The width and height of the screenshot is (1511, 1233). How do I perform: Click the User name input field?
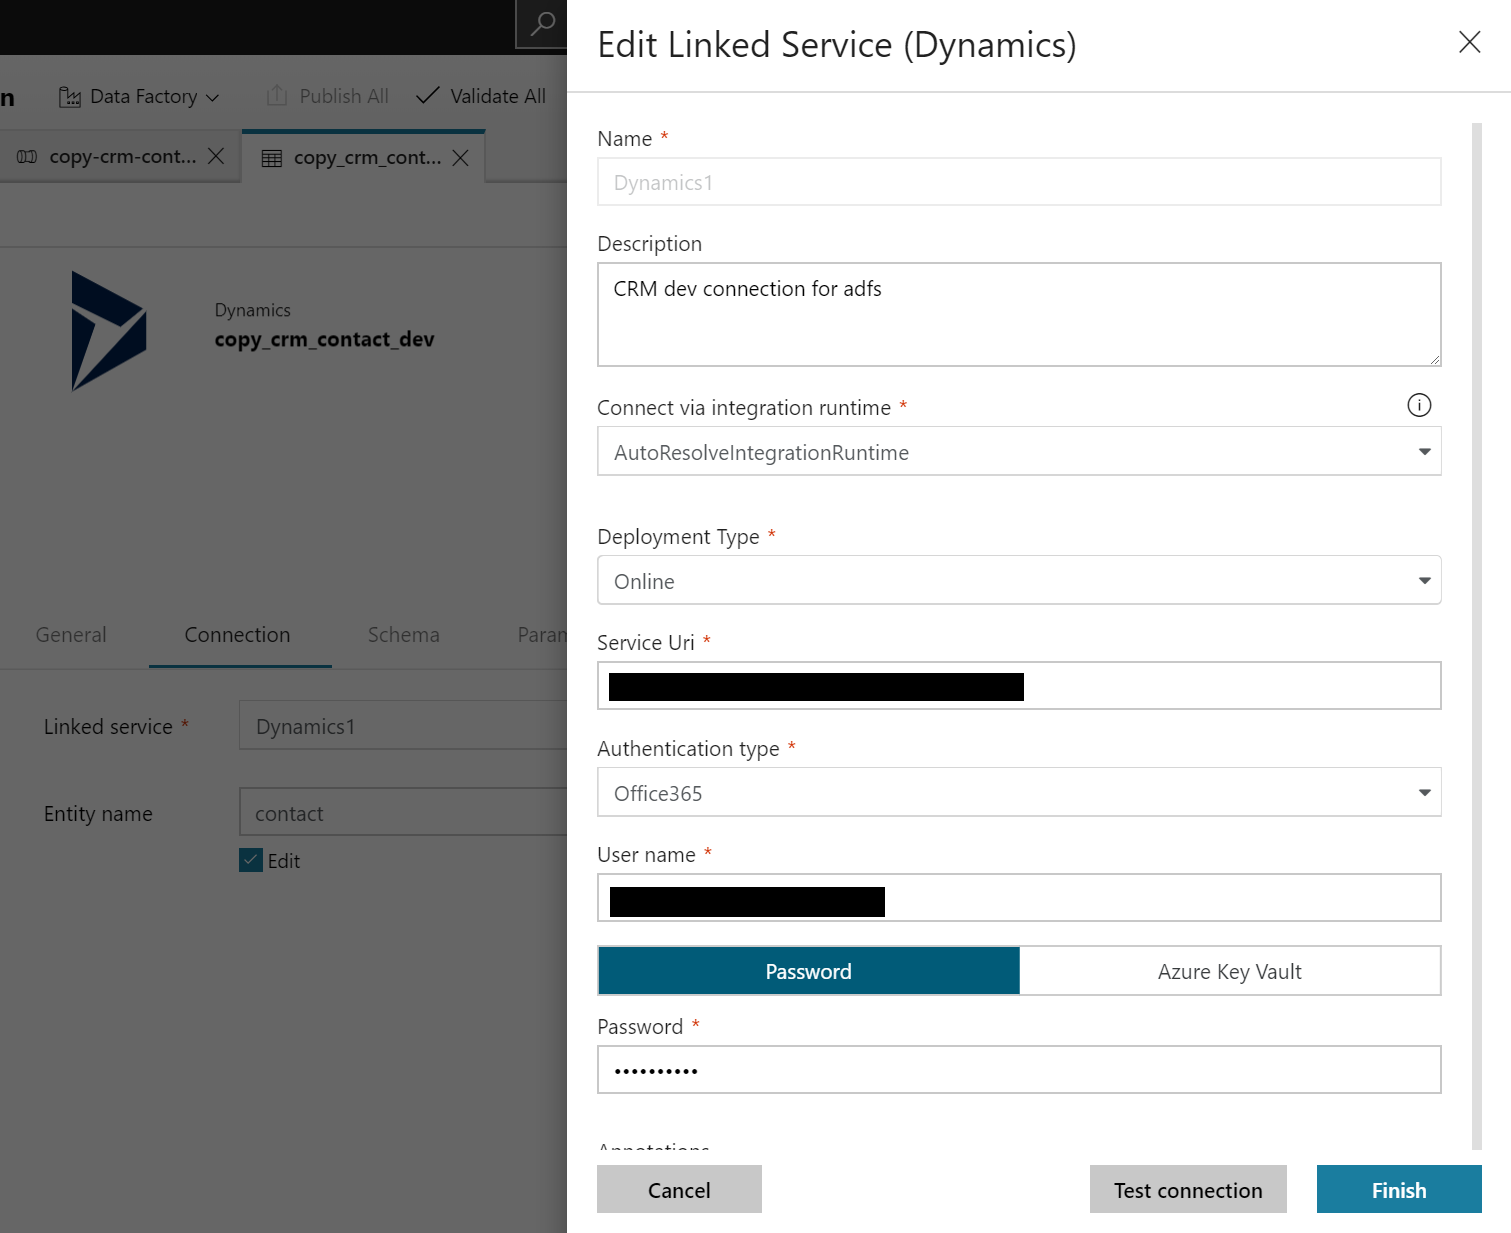tap(1019, 898)
